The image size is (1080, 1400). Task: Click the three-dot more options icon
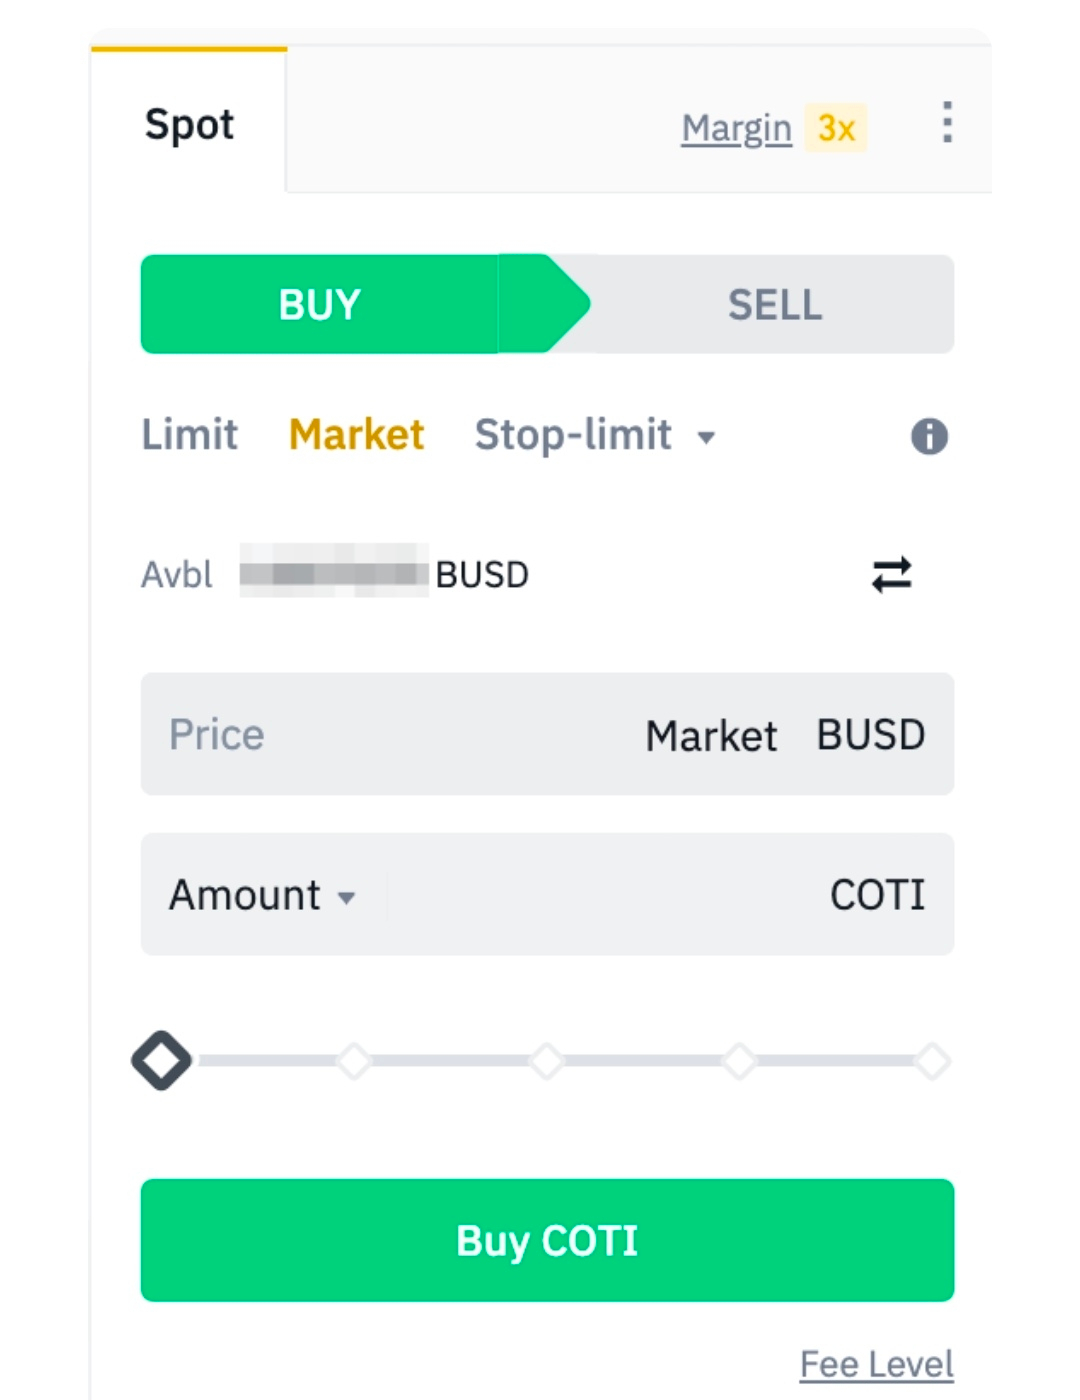(x=946, y=123)
